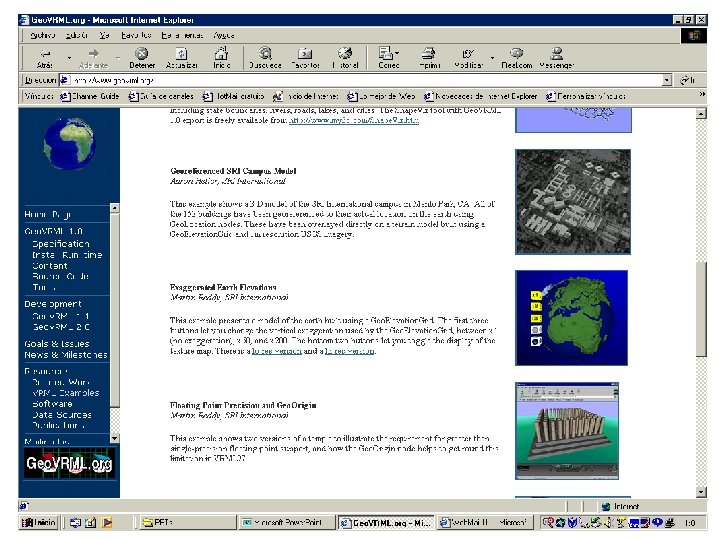The width and height of the screenshot is (720, 540).
Task: Click the main page scroll up arrow
Action: (x=701, y=113)
